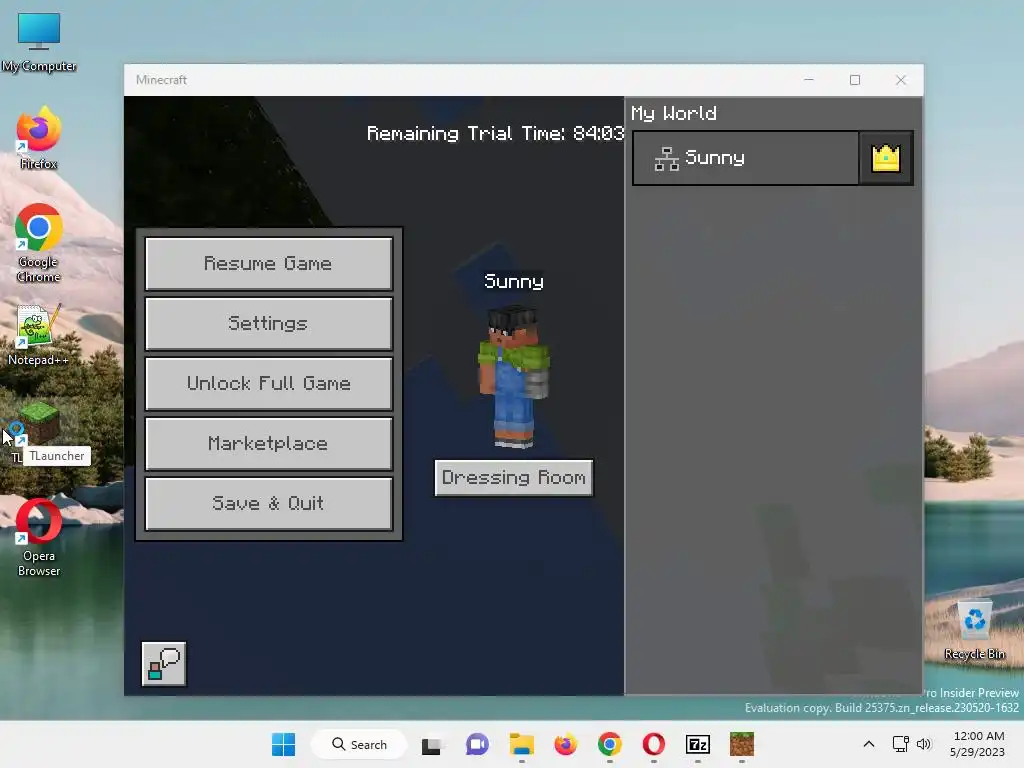Click the chat/emote icon in Minecraft
Screen dimensions: 1024x768
tap(164, 664)
